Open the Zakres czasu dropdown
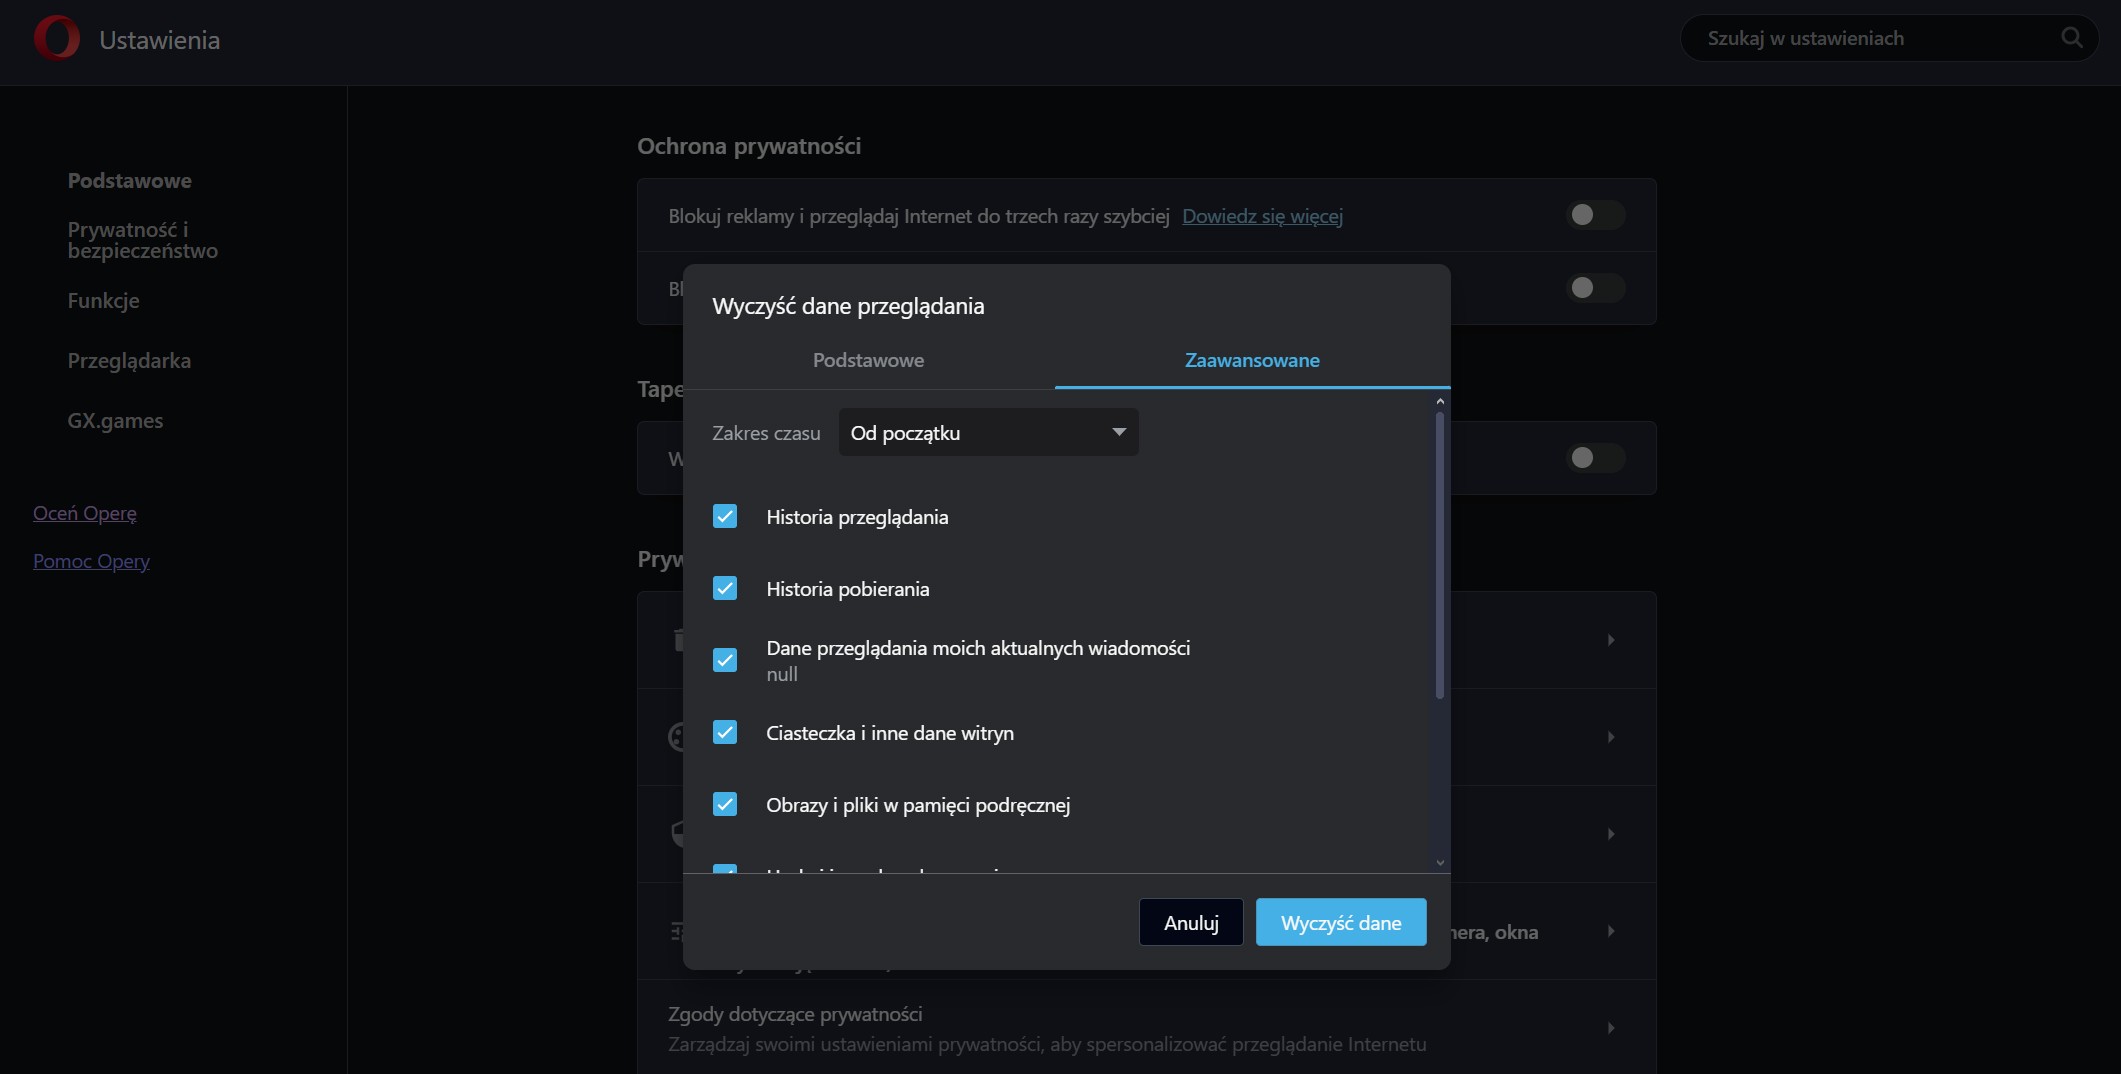2121x1074 pixels. click(988, 432)
